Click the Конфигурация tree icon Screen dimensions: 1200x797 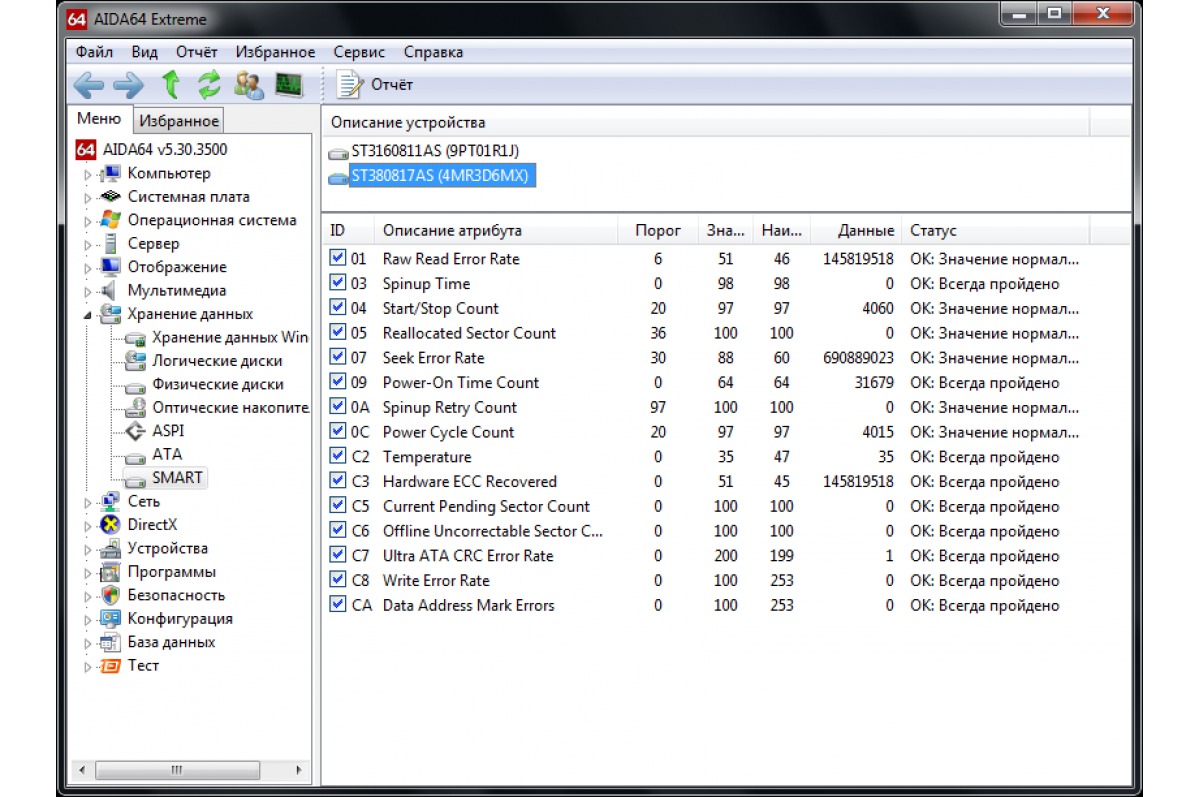[110, 619]
